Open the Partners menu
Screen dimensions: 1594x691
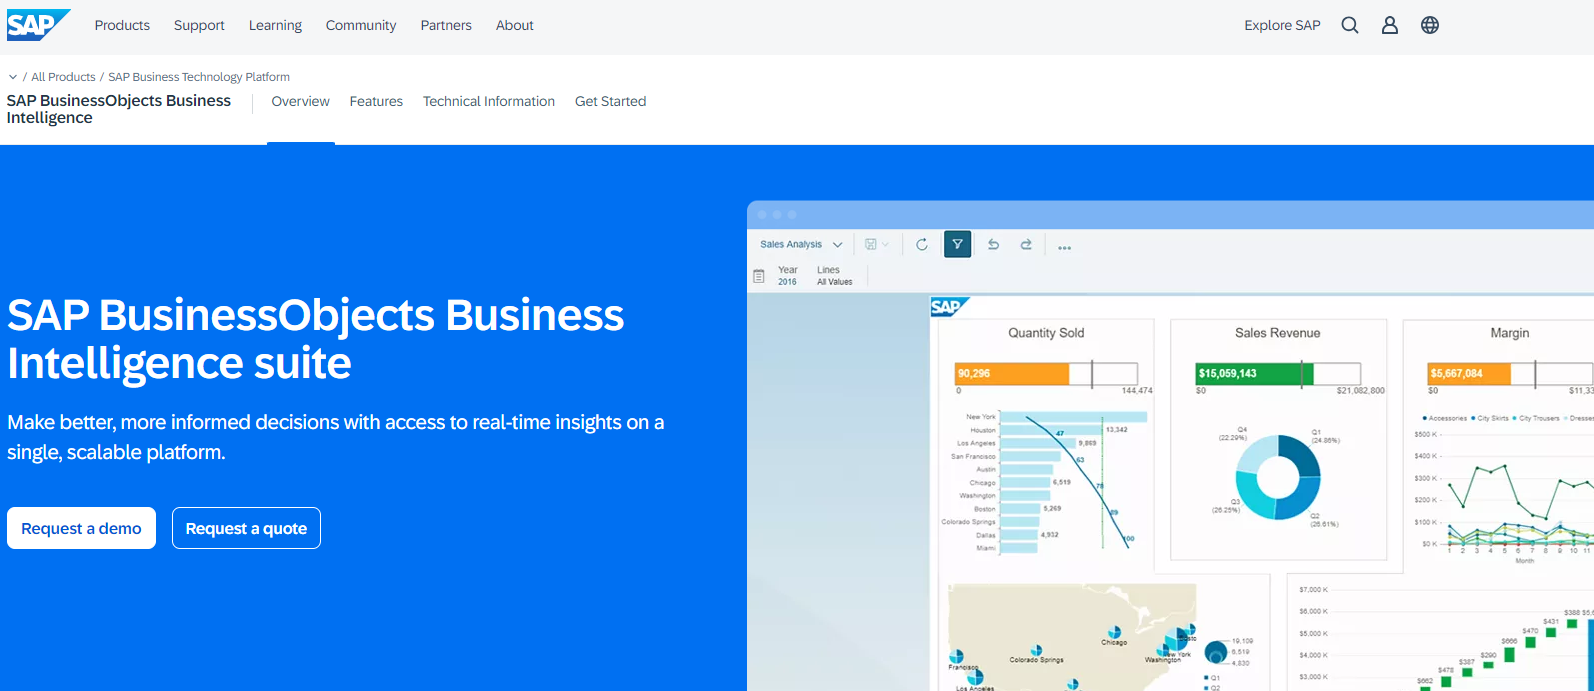[446, 25]
